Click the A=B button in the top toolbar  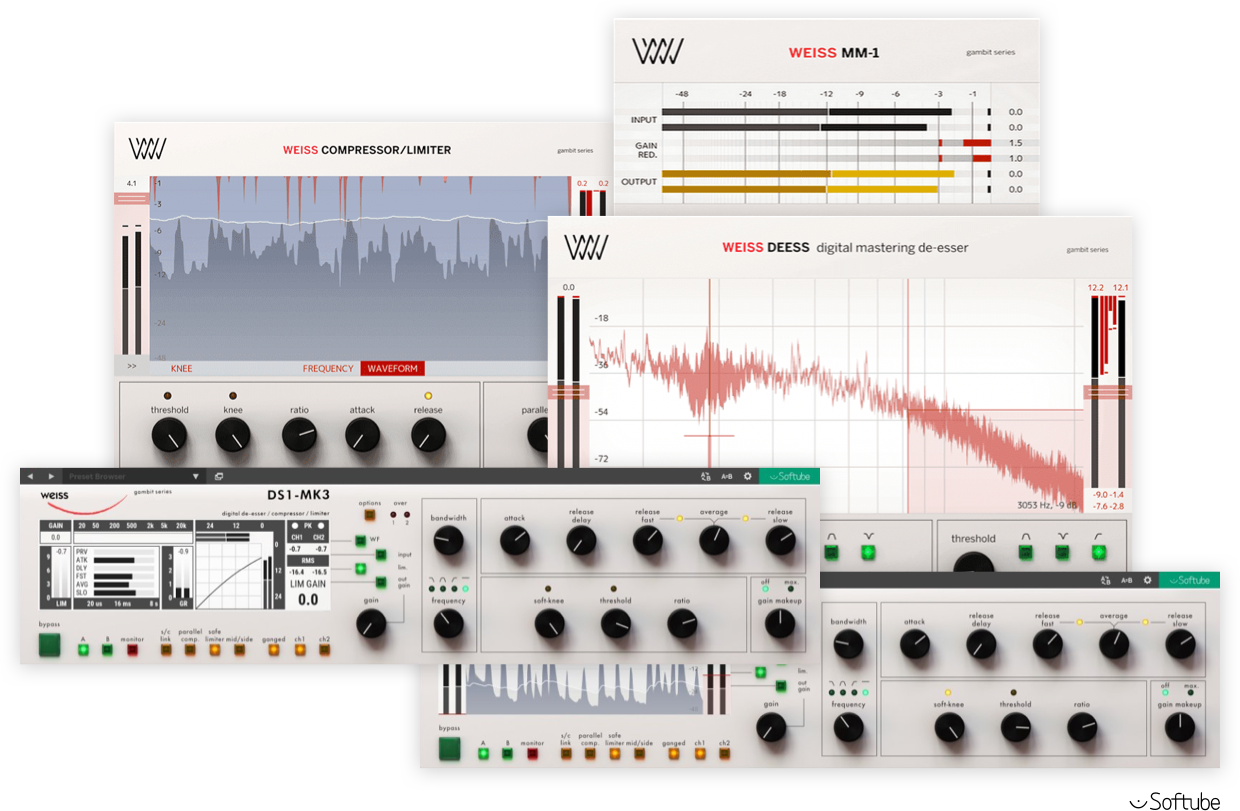pyautogui.click(x=727, y=477)
